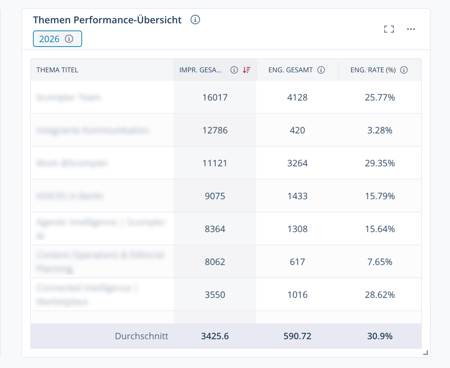Select engagement value 420

[297, 130]
